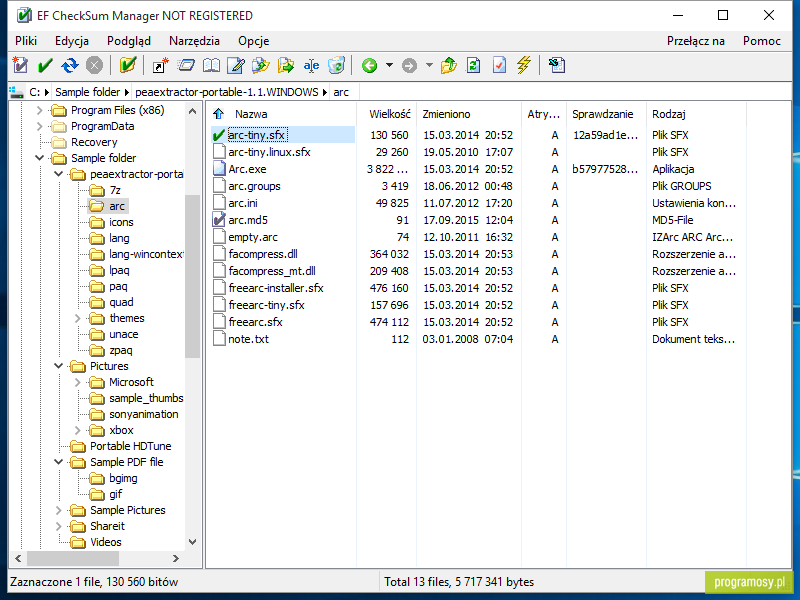The width and height of the screenshot is (800, 600).
Task: Collapse the Pictures tree node
Action: pyautogui.click(x=59, y=366)
